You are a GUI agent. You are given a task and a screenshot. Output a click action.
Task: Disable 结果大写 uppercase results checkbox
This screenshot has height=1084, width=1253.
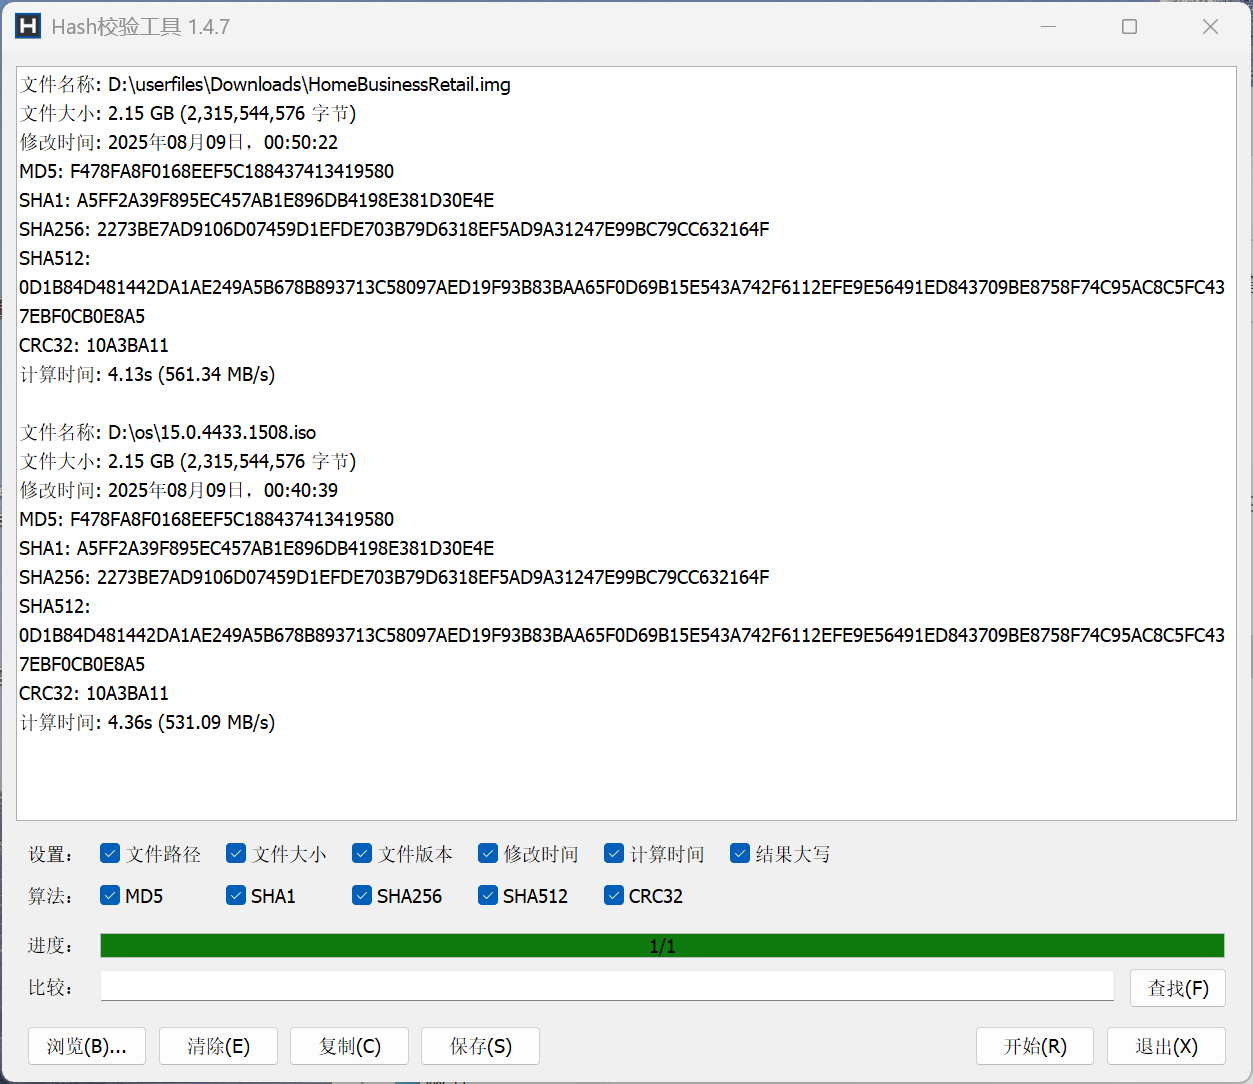point(741,854)
